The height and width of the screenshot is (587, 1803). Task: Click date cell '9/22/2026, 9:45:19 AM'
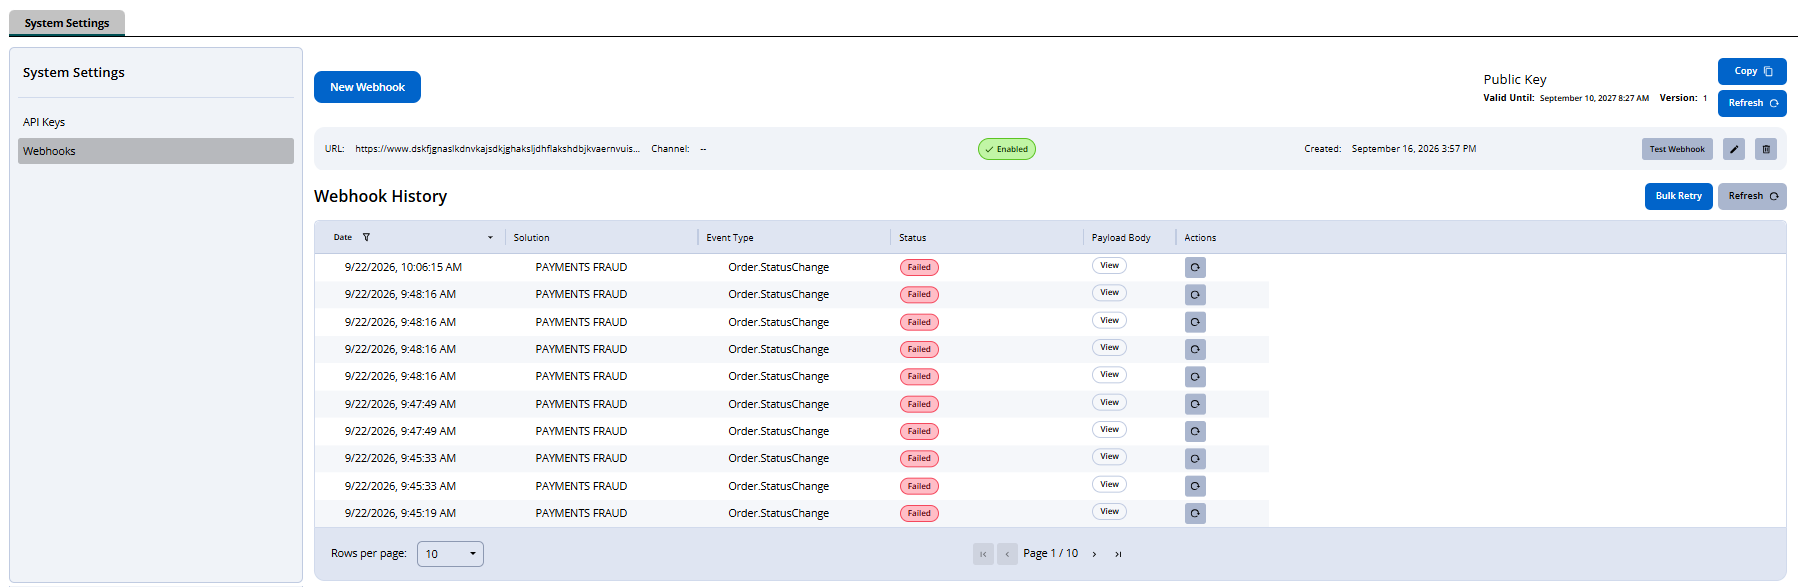(400, 513)
